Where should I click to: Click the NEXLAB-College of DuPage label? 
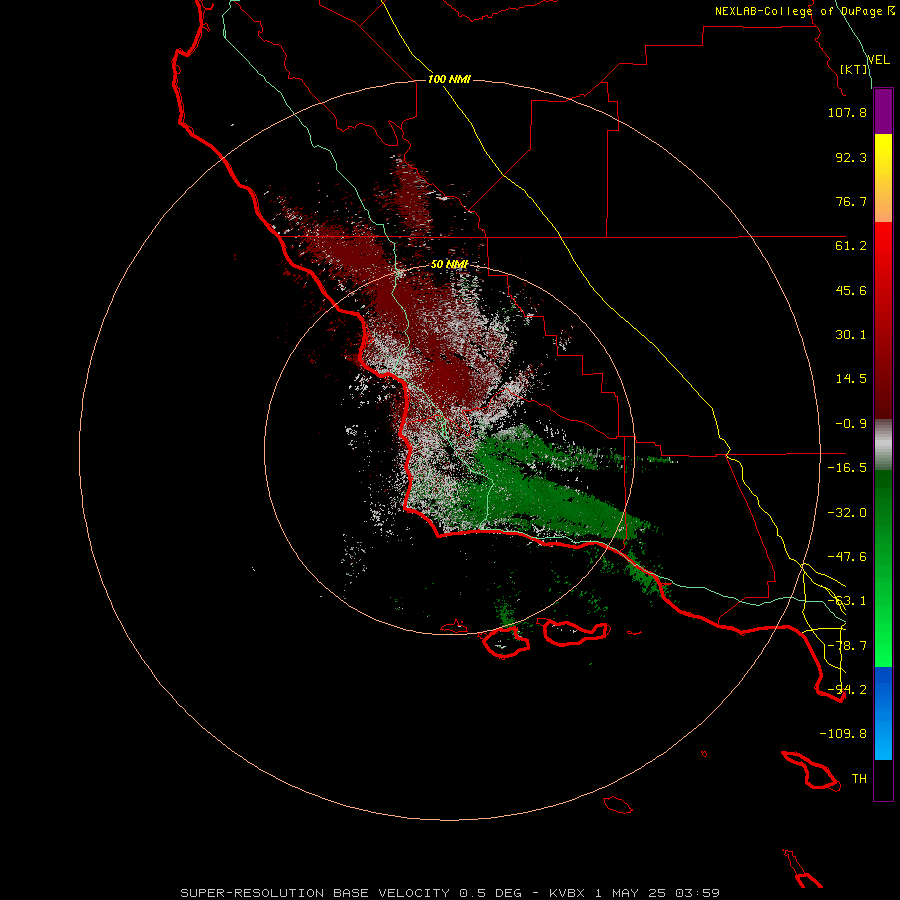(798, 11)
